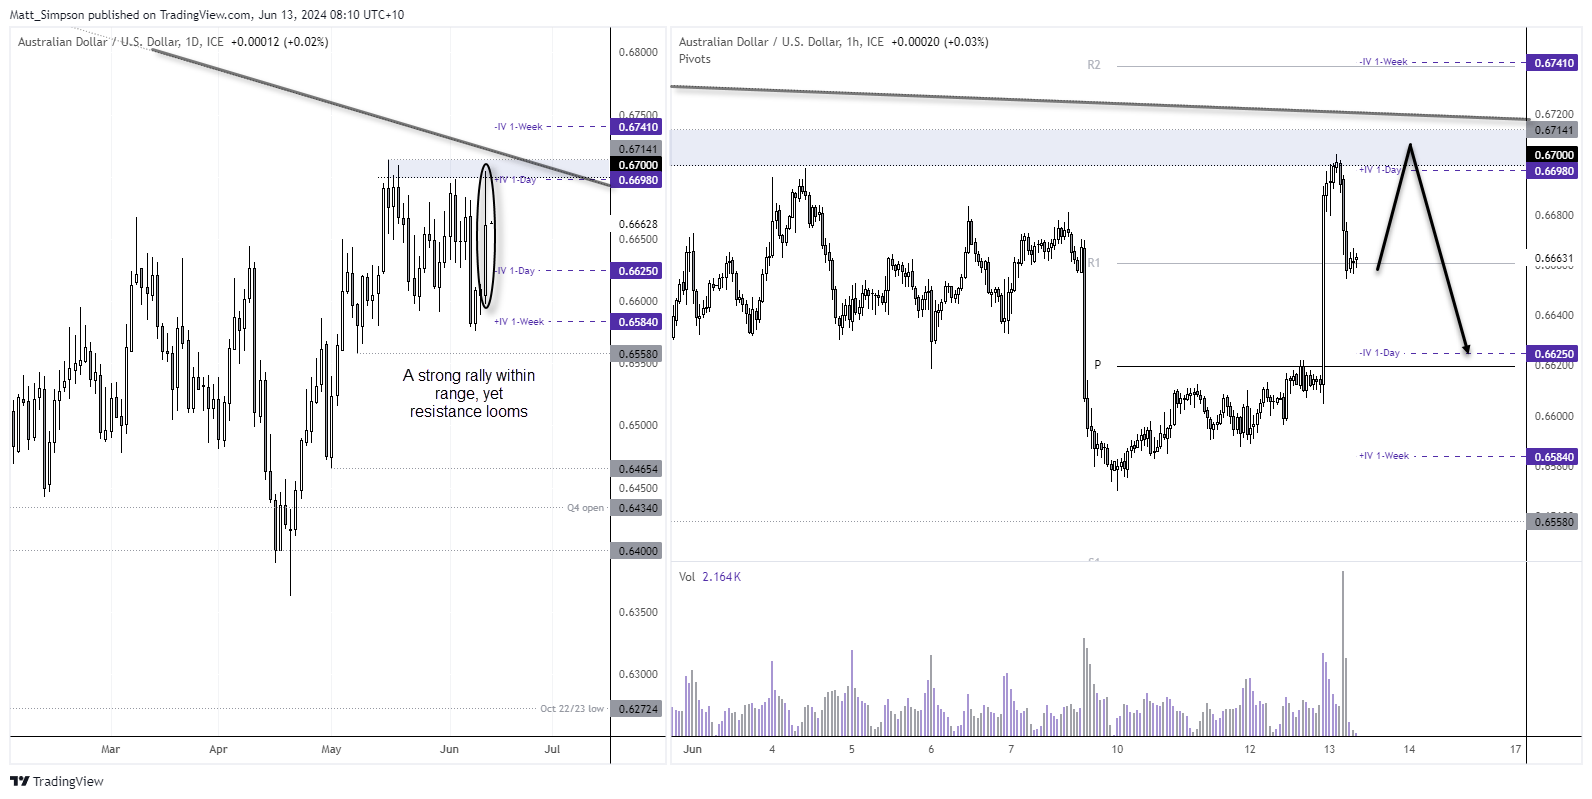Click the R2 pivot label on 1h chart

click(x=1094, y=65)
